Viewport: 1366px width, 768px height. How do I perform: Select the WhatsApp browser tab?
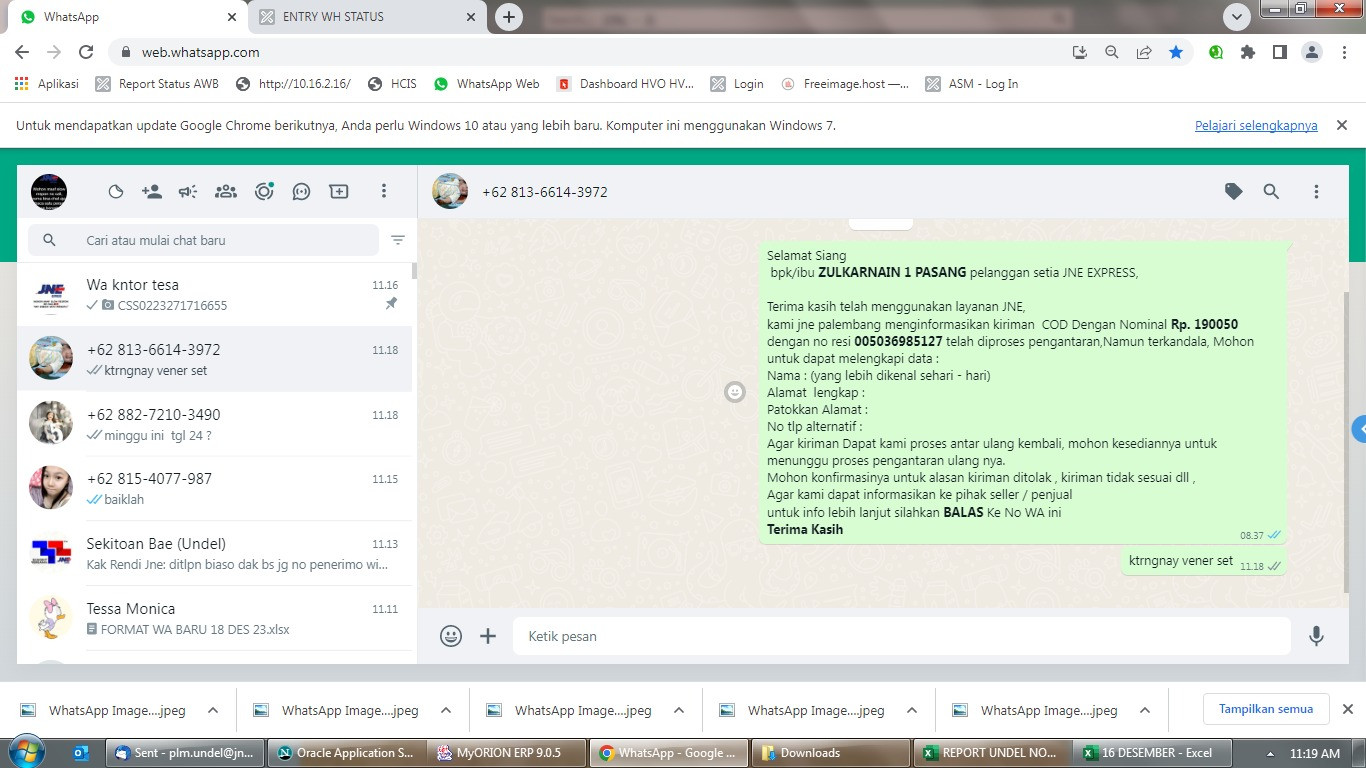[126, 17]
